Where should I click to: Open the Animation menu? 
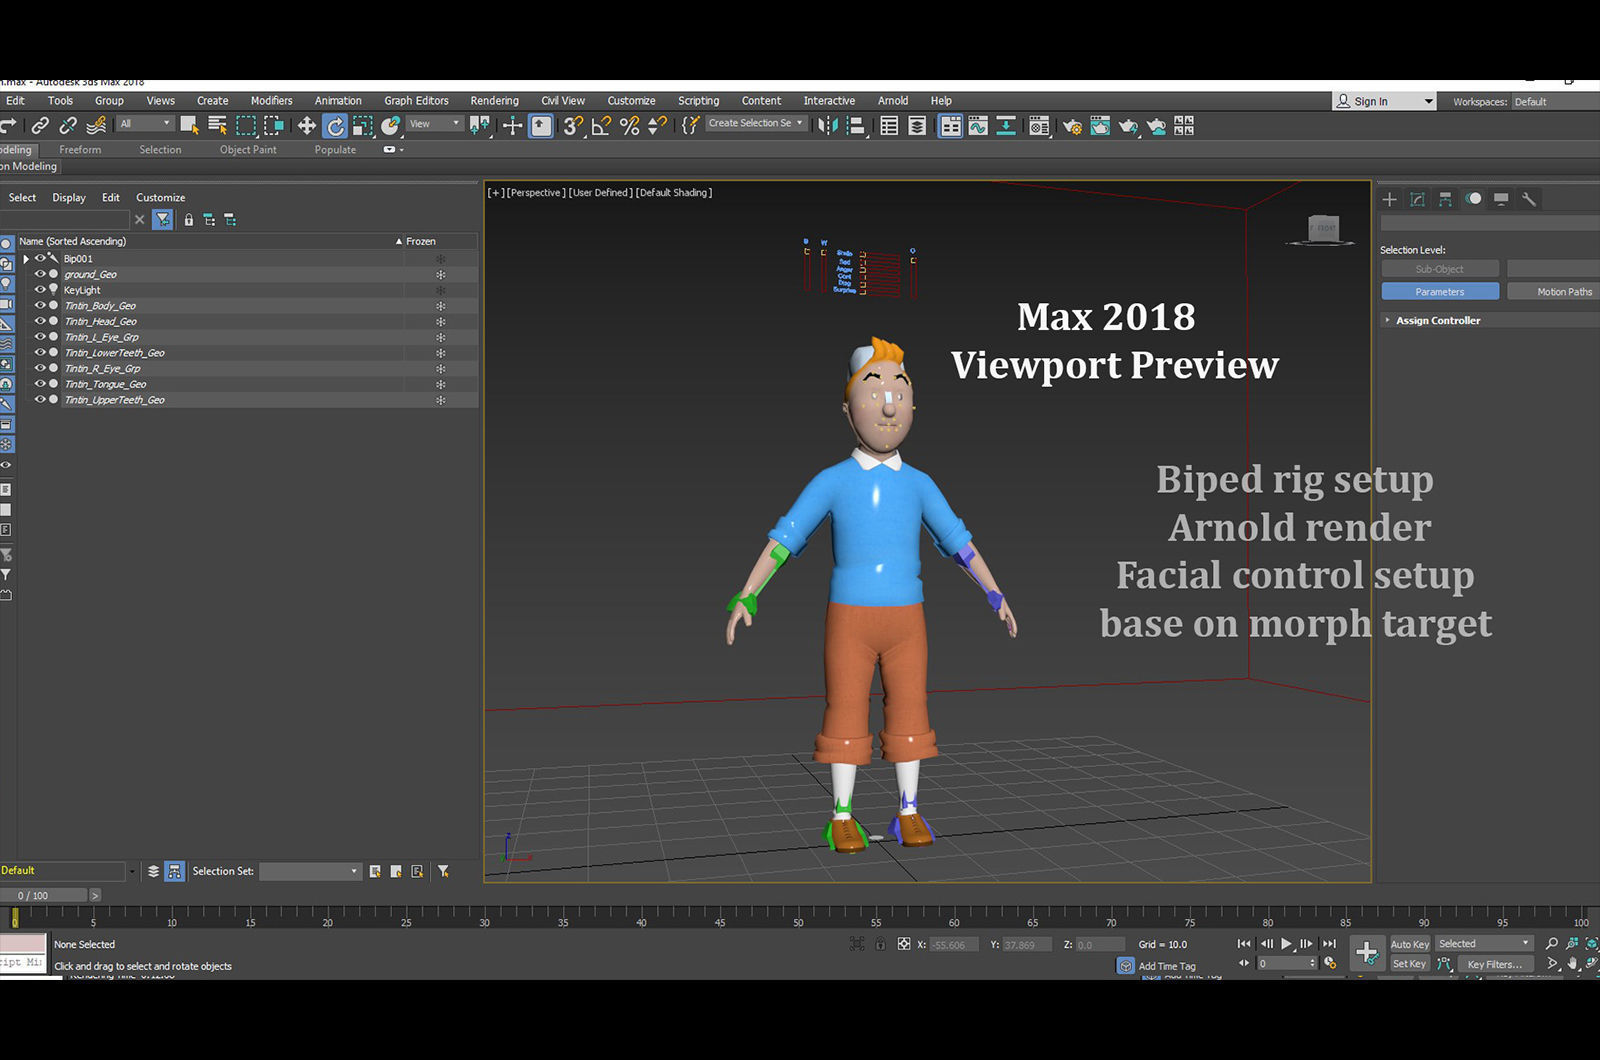(338, 101)
